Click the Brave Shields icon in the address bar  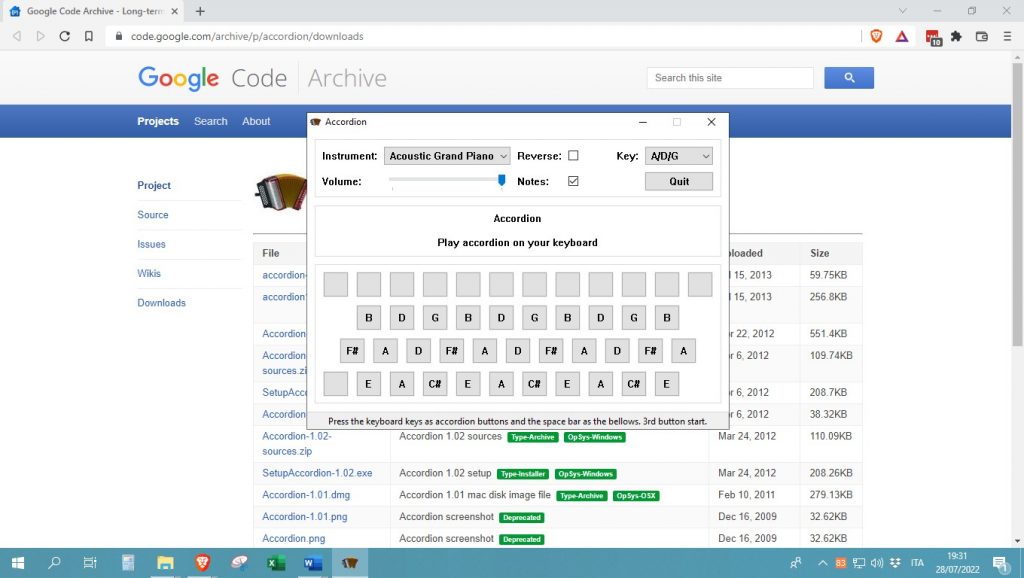[876, 35]
